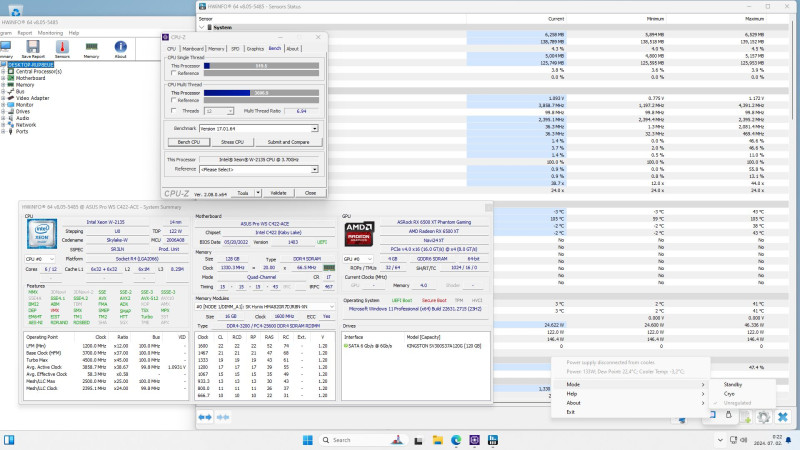Click the taskbar Search box
Viewport: 800px width, 450px height.
tap(362, 440)
